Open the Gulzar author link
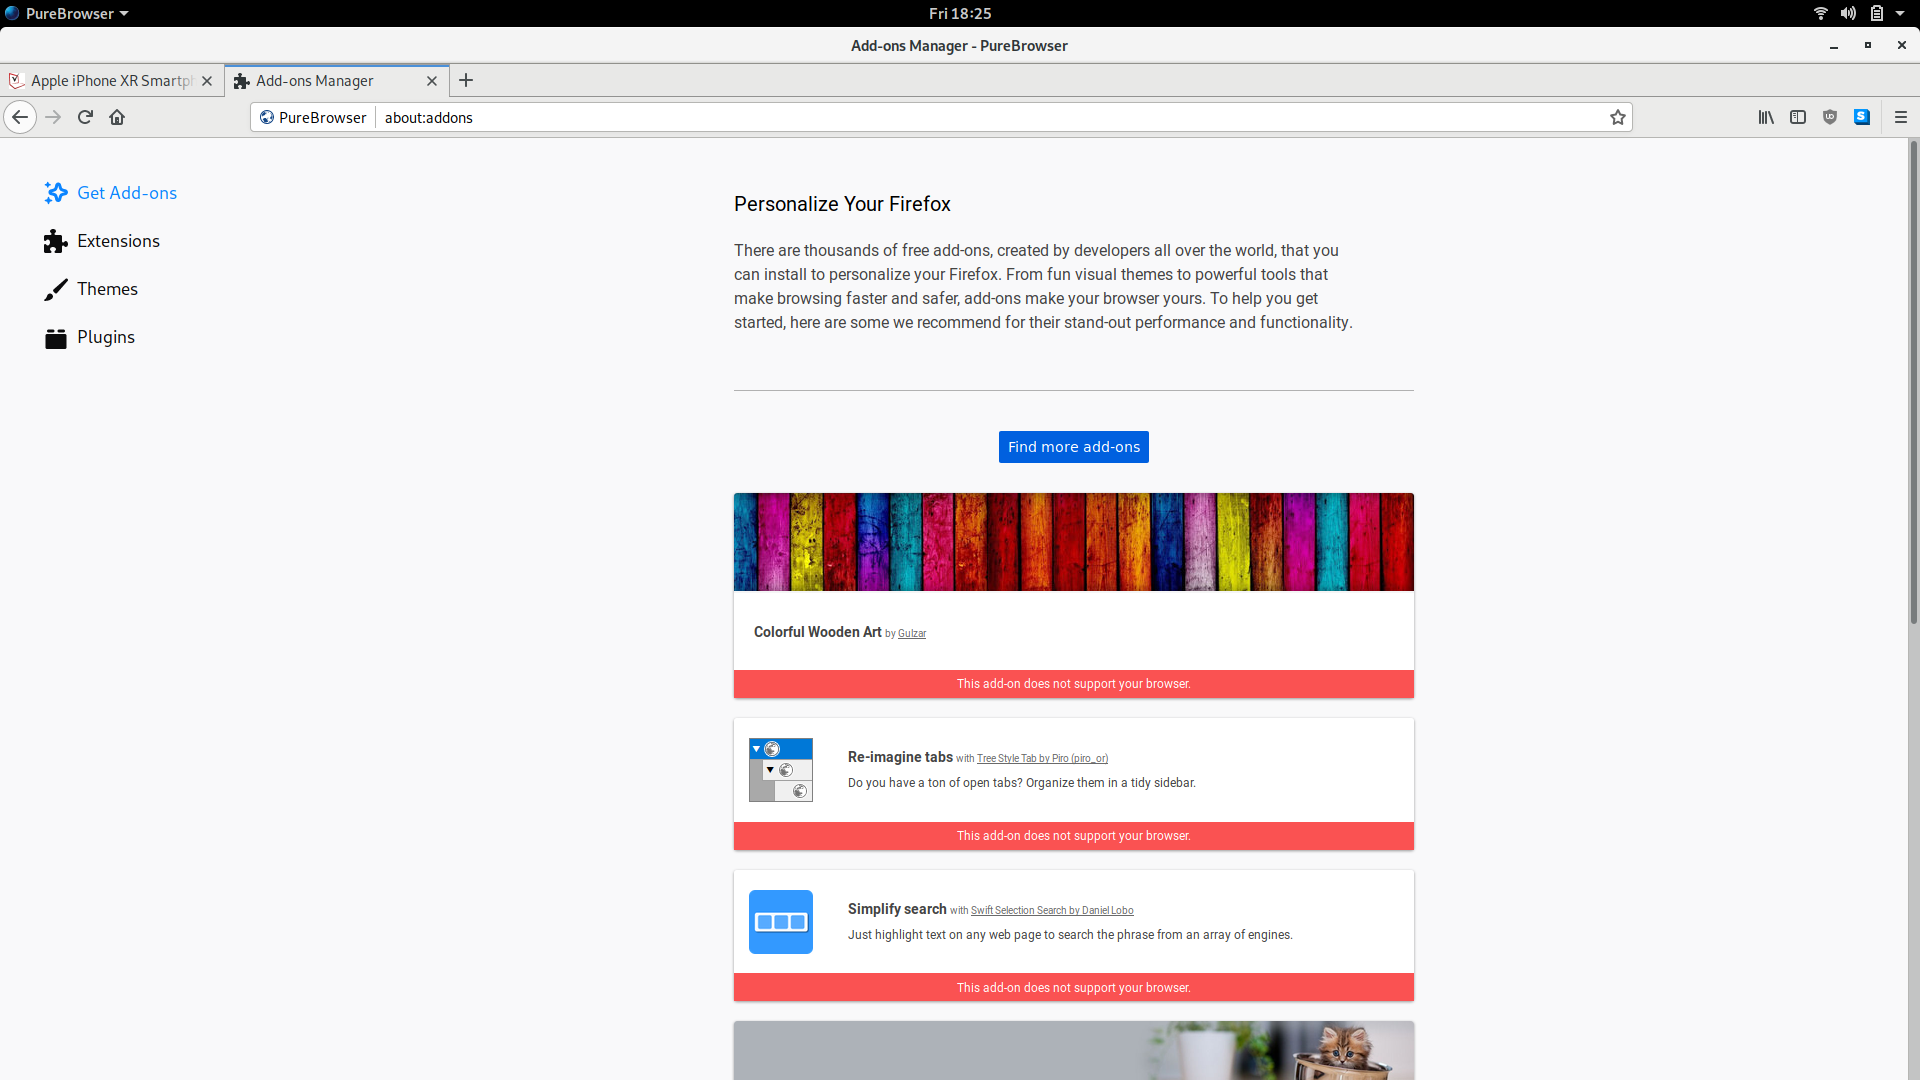This screenshot has height=1080, width=1920. pyautogui.click(x=911, y=633)
